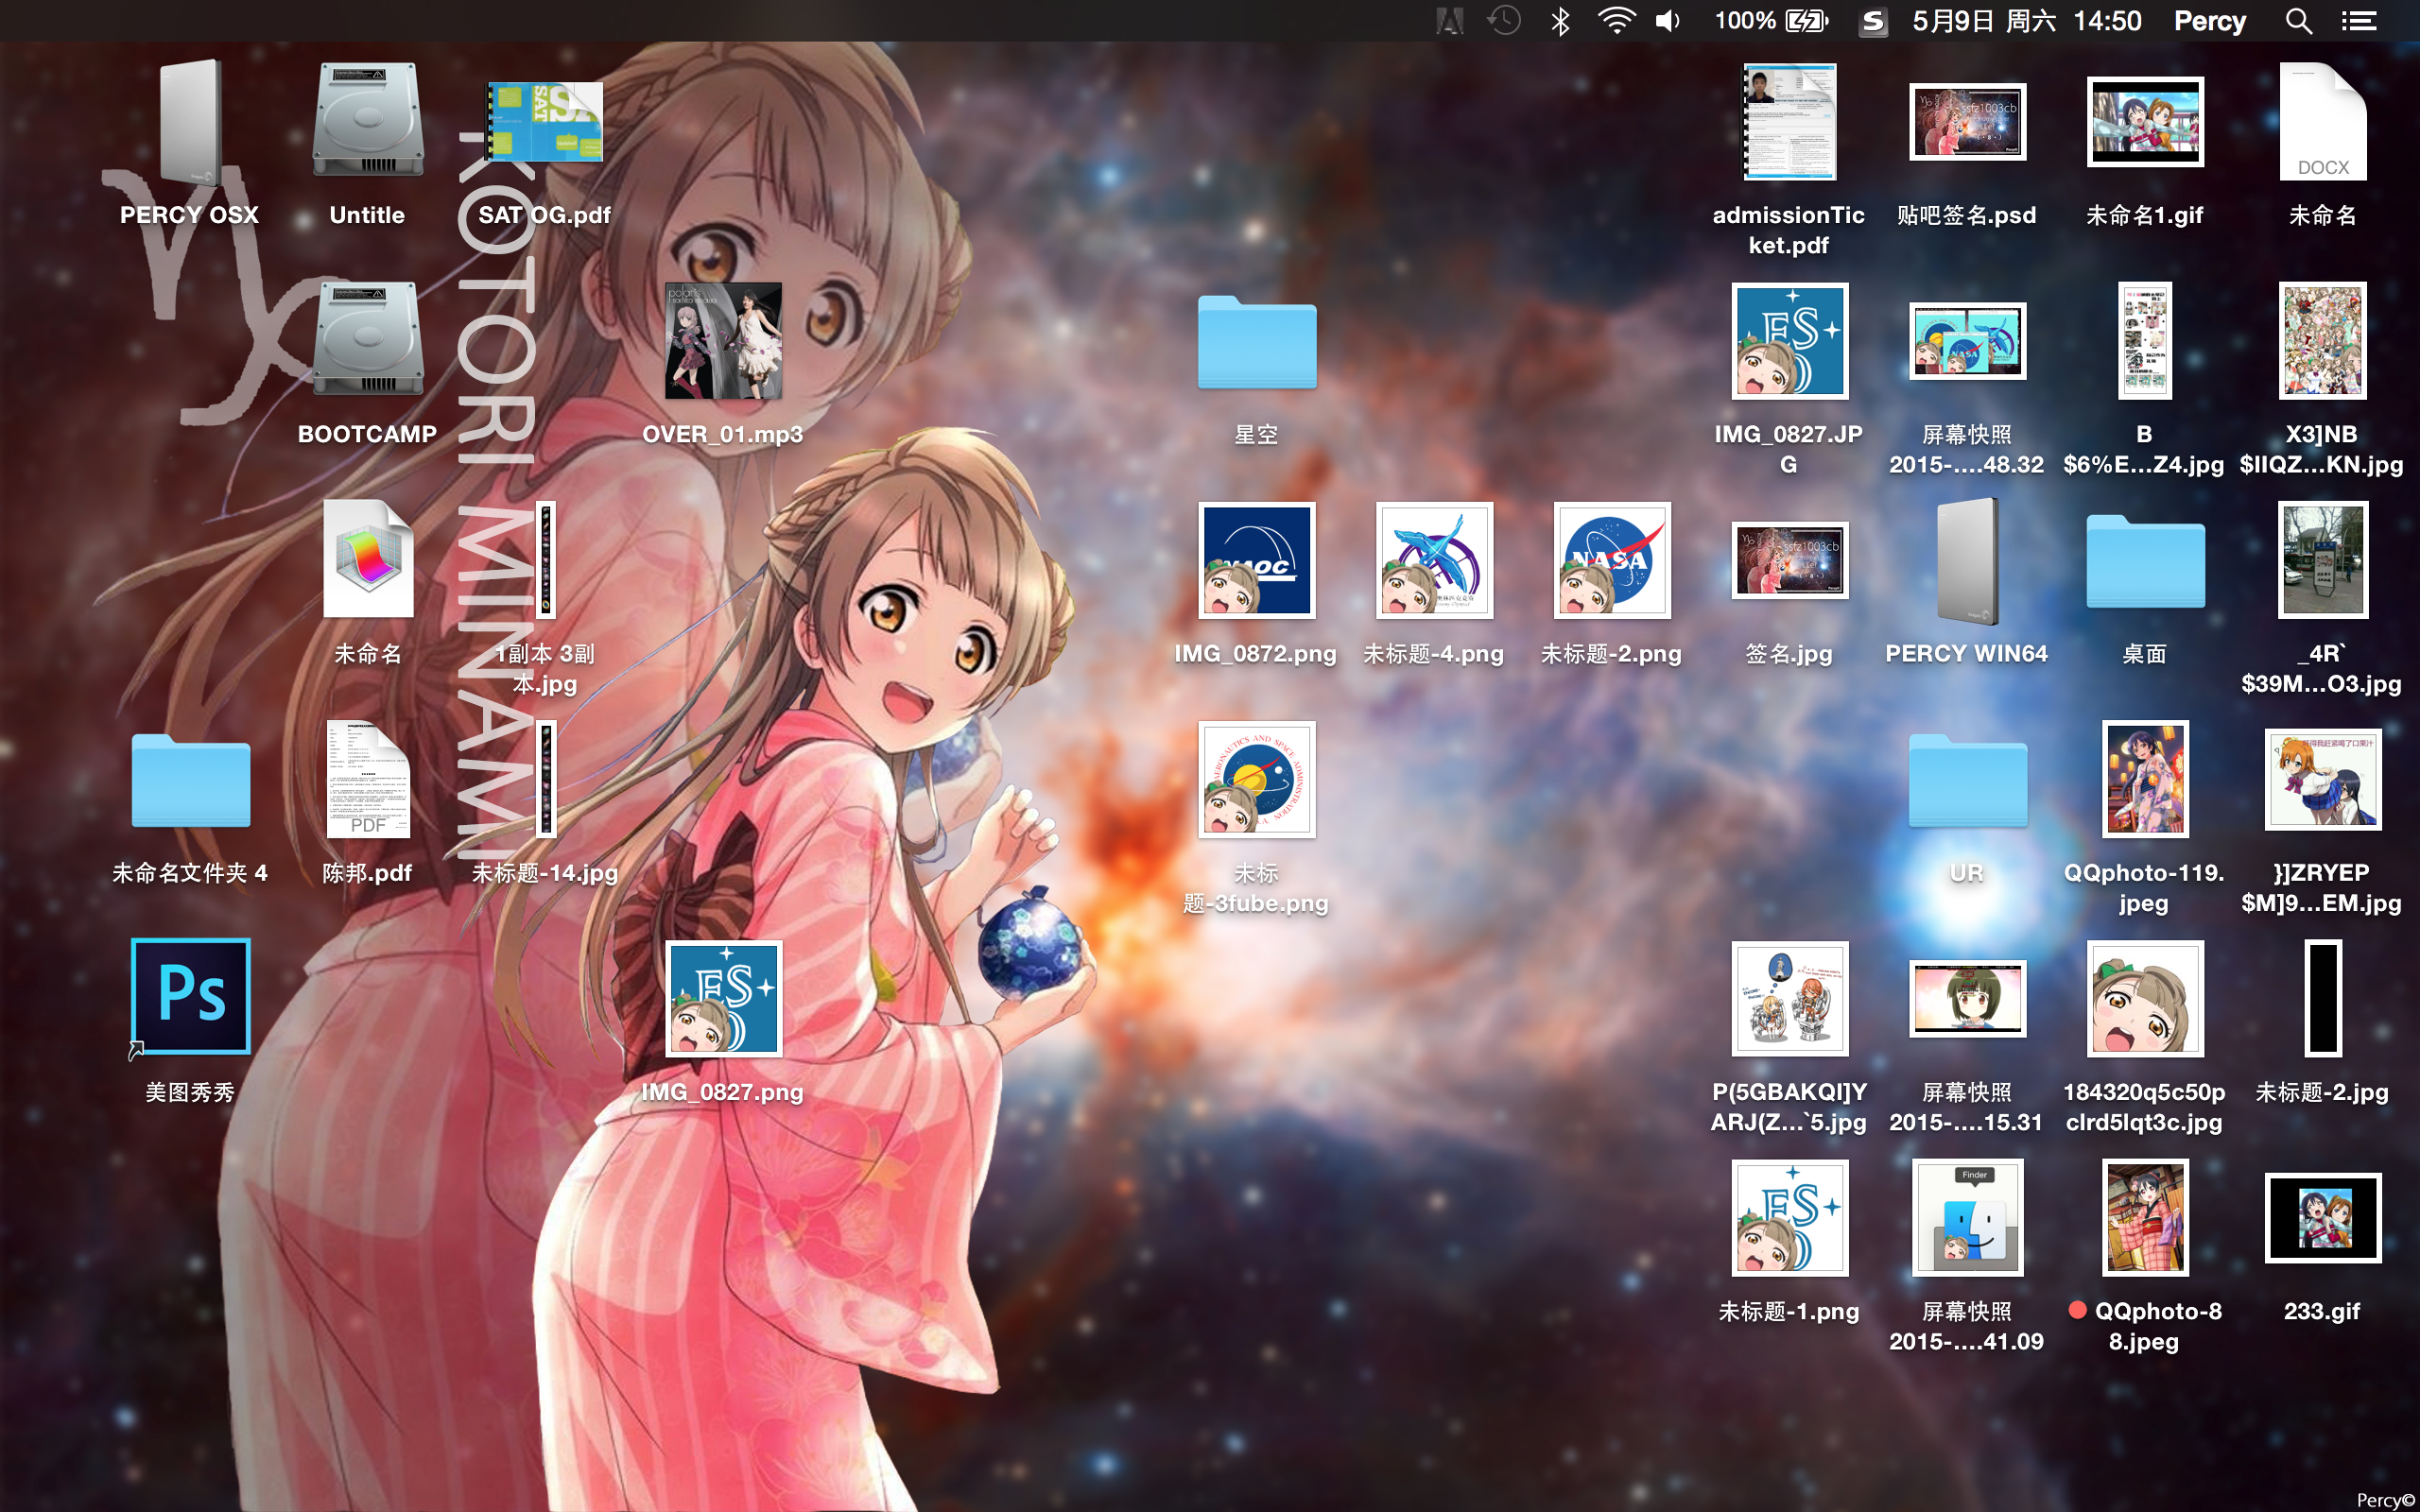The height and width of the screenshot is (1512, 2420).
Task: Select the 1副本 3副本.jpg file icon
Action: 546,560
